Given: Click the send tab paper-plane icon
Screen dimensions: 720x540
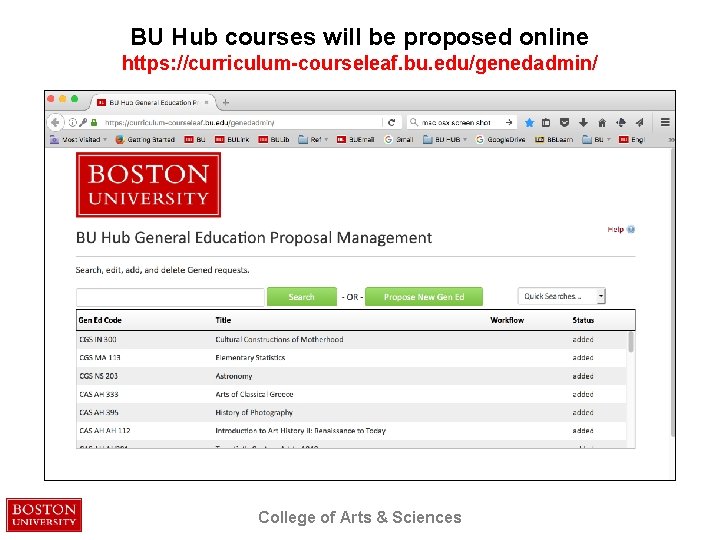Looking at the screenshot, I should pyautogui.click(x=640, y=122).
